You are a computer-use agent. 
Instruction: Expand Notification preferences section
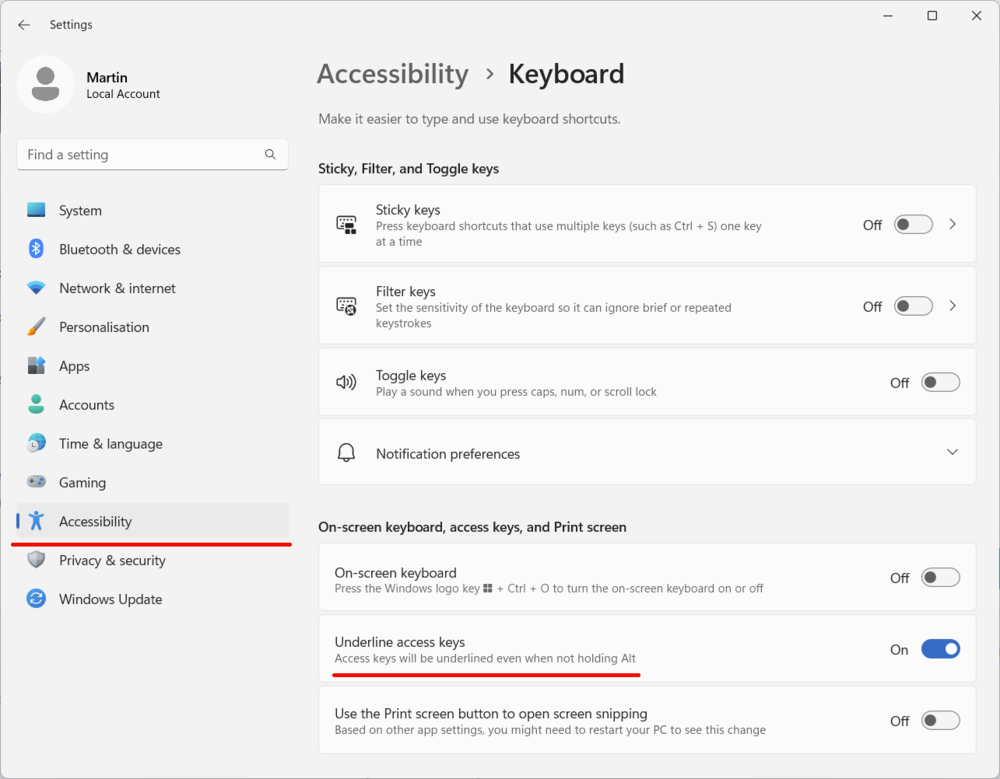pos(951,453)
